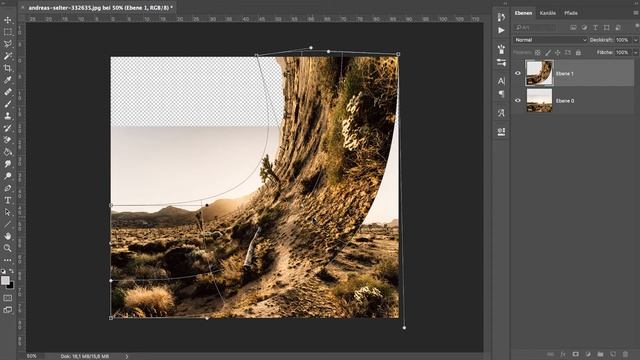This screenshot has height=360, width=640.
Task: Open the Normal blend mode dropdown
Action: pos(550,40)
